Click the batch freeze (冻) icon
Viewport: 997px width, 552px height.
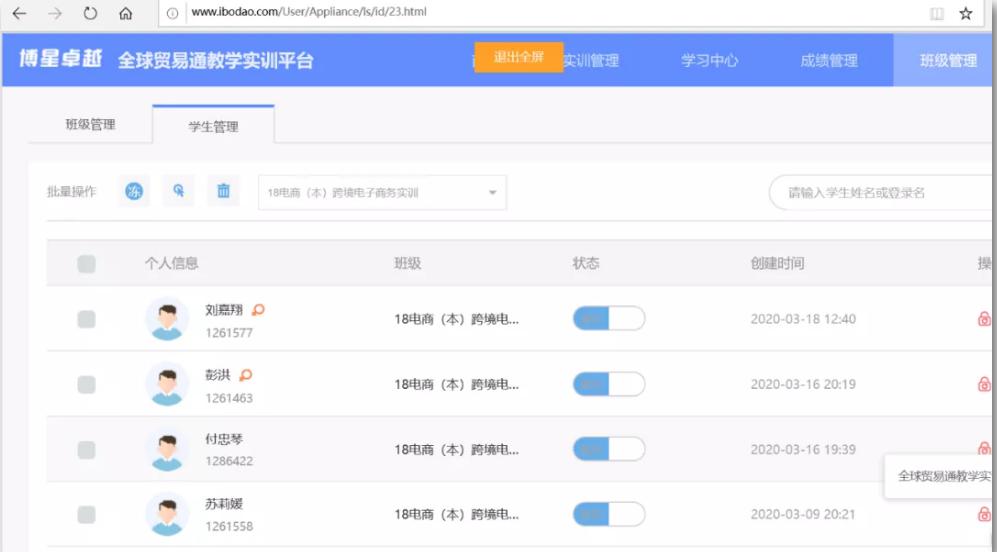click(x=134, y=192)
